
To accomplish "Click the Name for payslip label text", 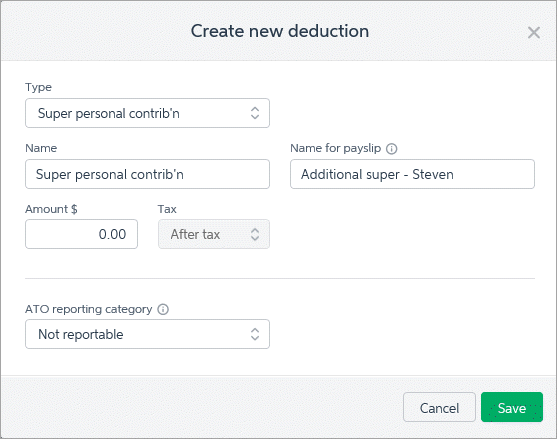I will point(336,148).
